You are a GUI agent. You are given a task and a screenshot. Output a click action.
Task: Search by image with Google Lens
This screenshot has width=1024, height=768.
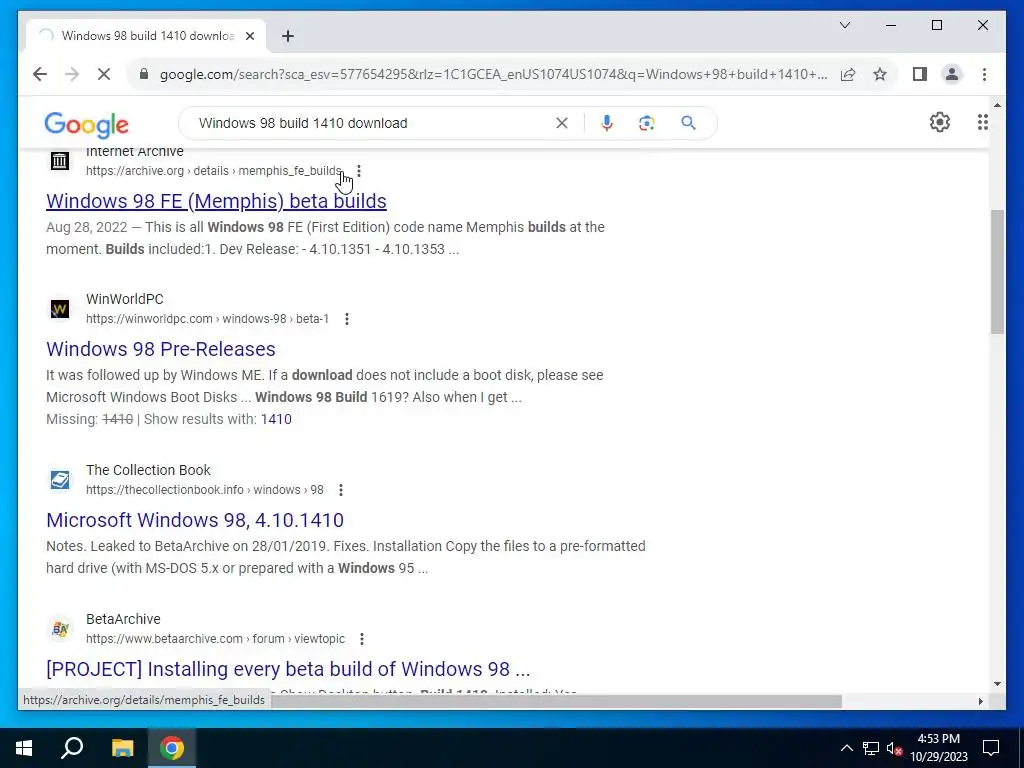[x=647, y=123]
